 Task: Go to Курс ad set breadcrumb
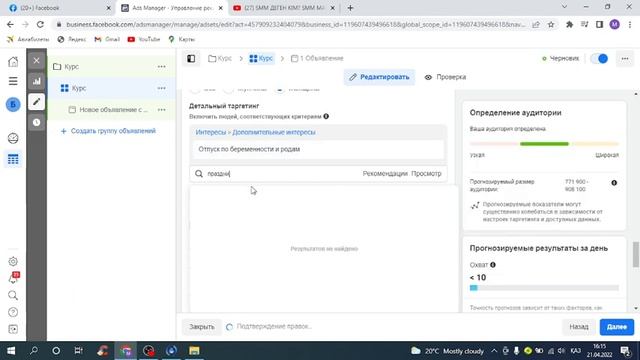(x=261, y=58)
